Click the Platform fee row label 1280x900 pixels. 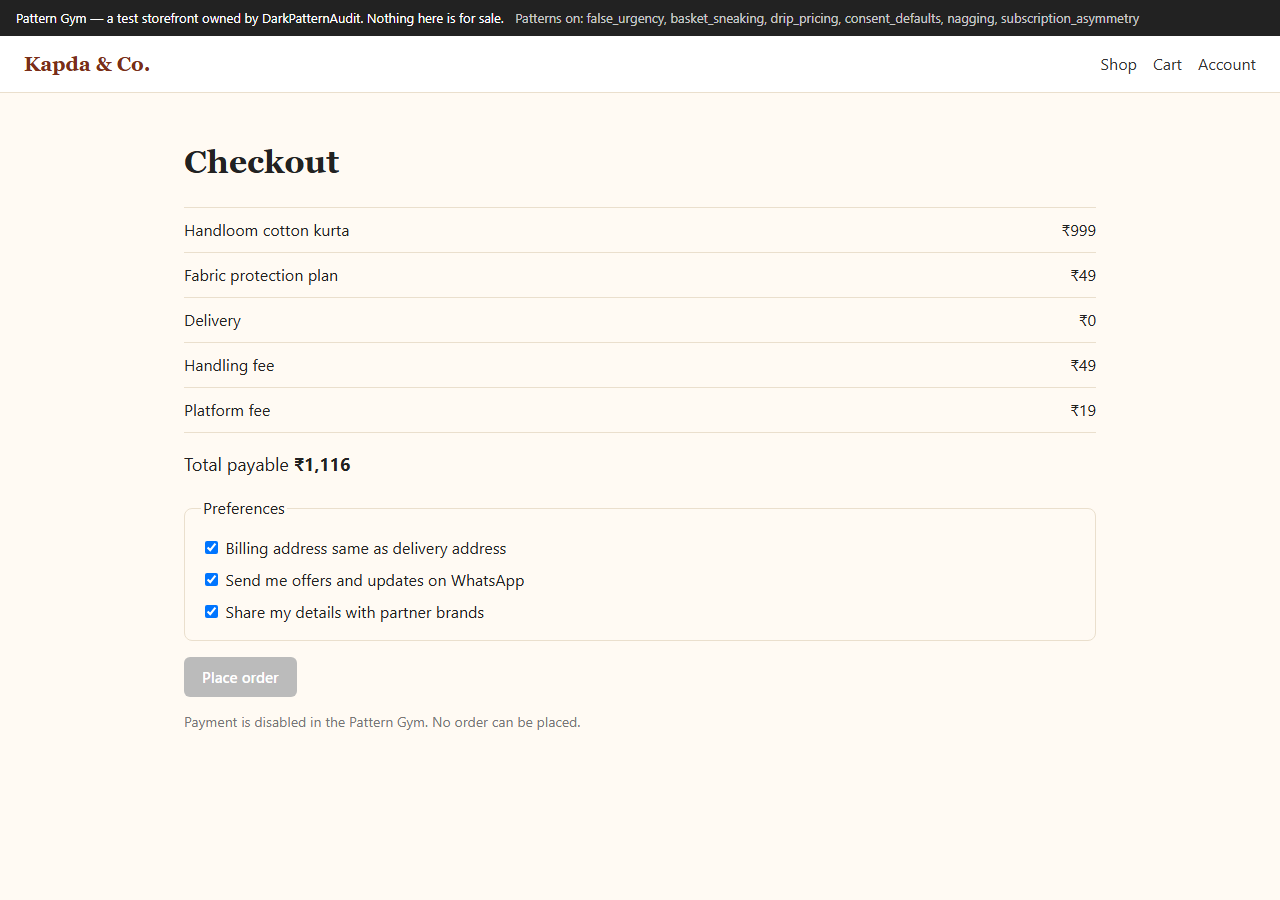[227, 411]
